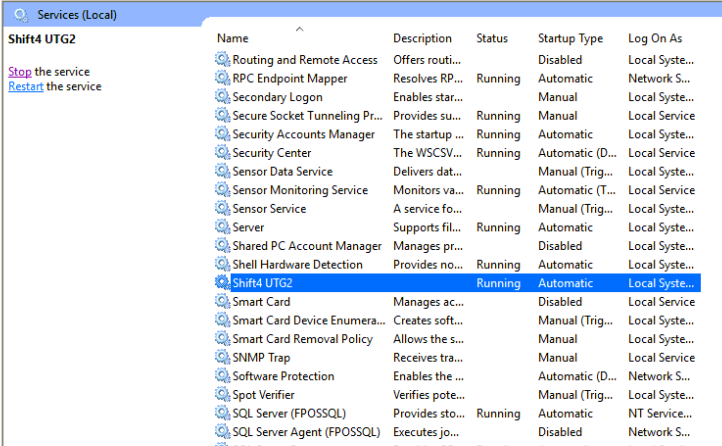
Task: Sort by Startup Type column header
Action: coord(570,39)
